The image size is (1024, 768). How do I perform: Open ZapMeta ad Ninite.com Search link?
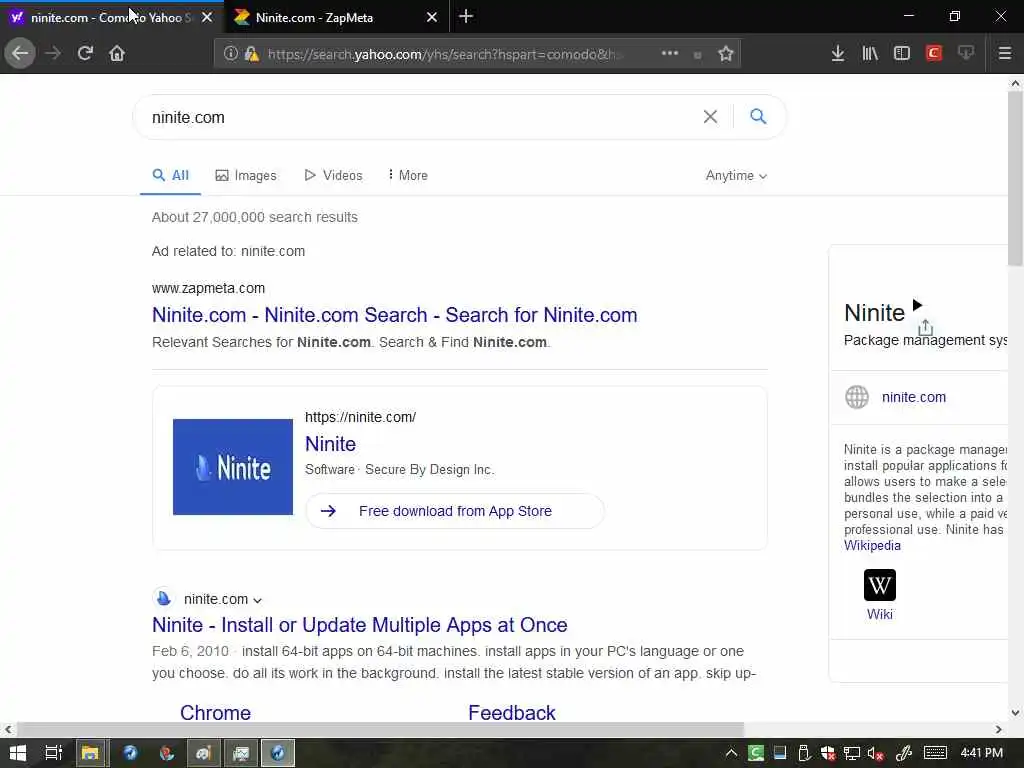tap(394, 315)
